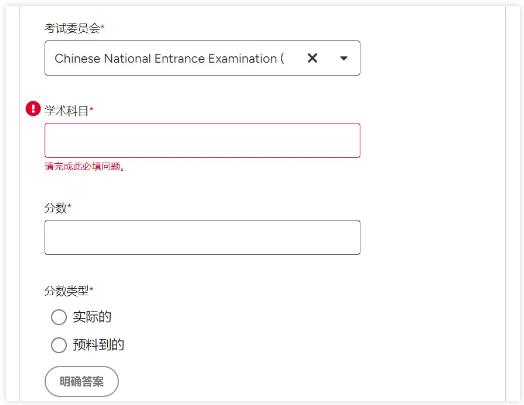Click the red asterisk beside 分数 label

tap(69, 206)
